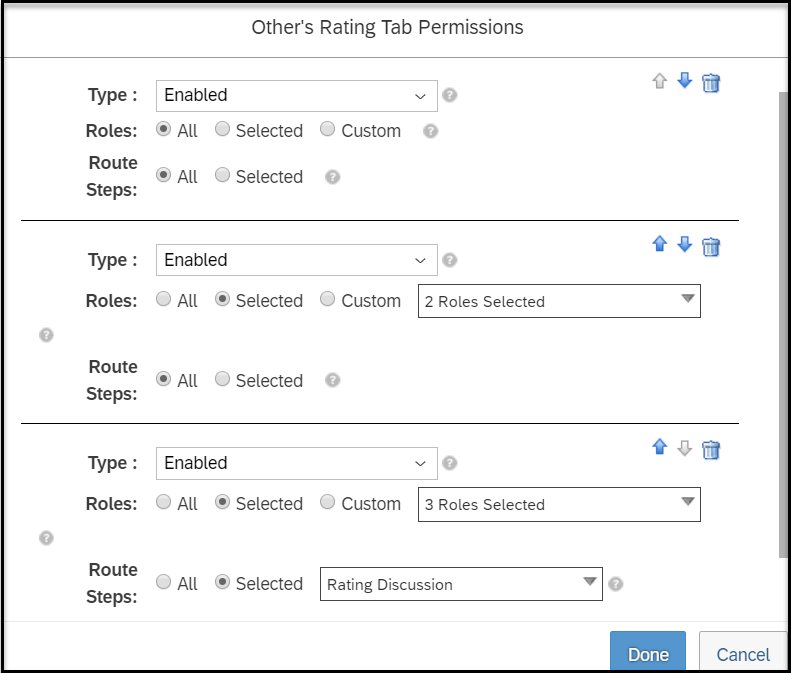
Task: Choose All roles in the second block
Action: pos(163,299)
